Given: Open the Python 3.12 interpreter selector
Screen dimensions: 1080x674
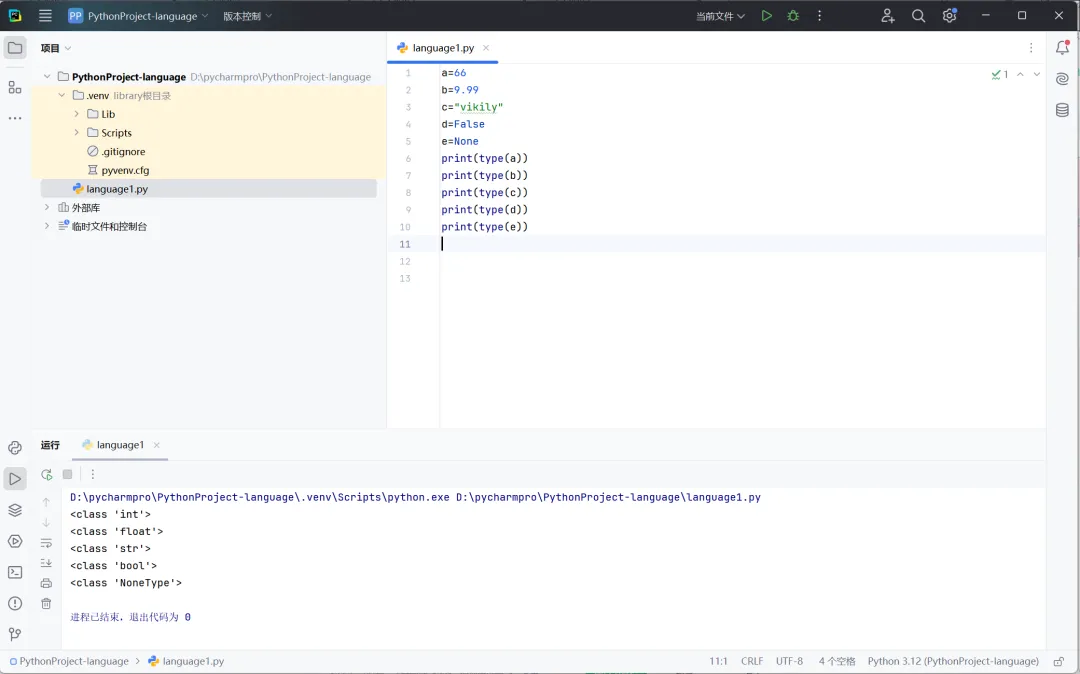Looking at the screenshot, I should point(953,662).
